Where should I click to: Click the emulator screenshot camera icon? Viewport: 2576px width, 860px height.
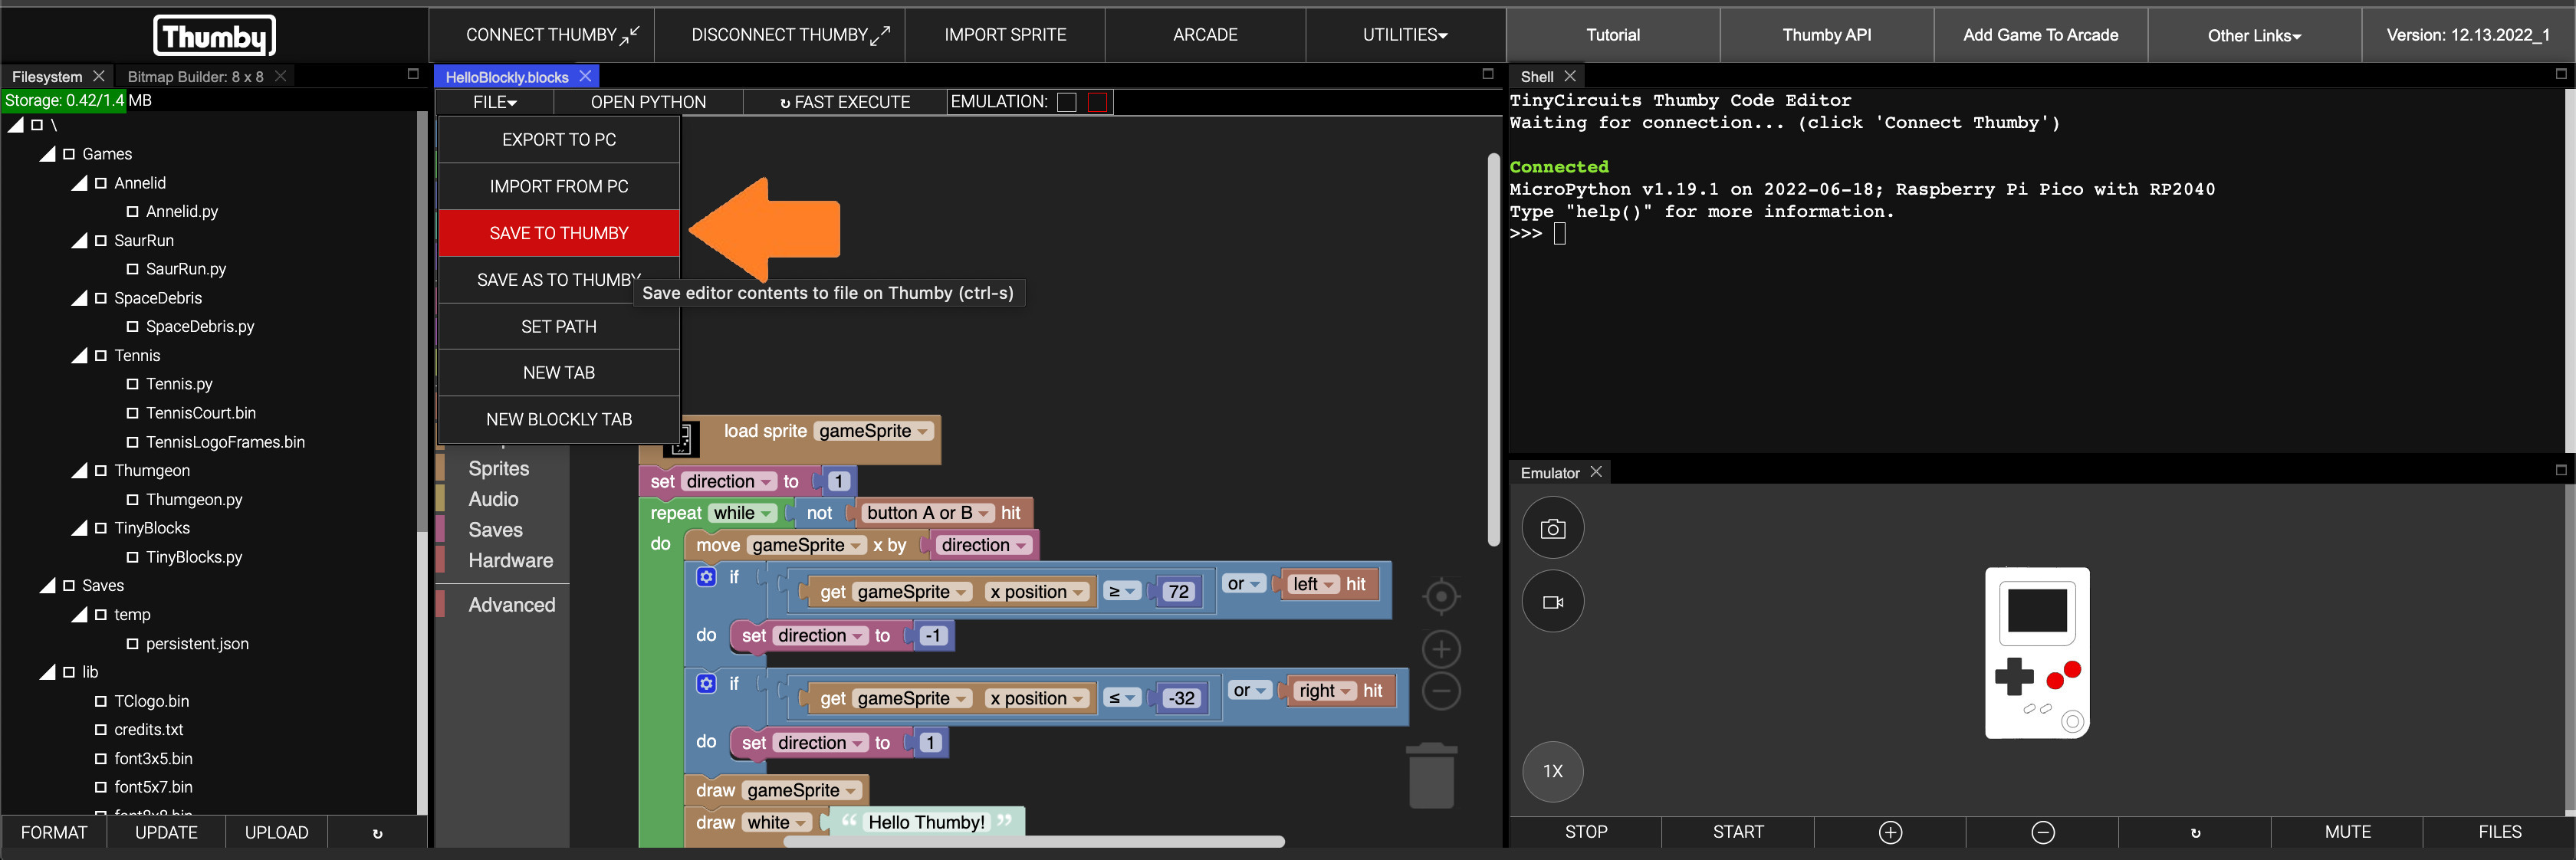coord(1552,528)
